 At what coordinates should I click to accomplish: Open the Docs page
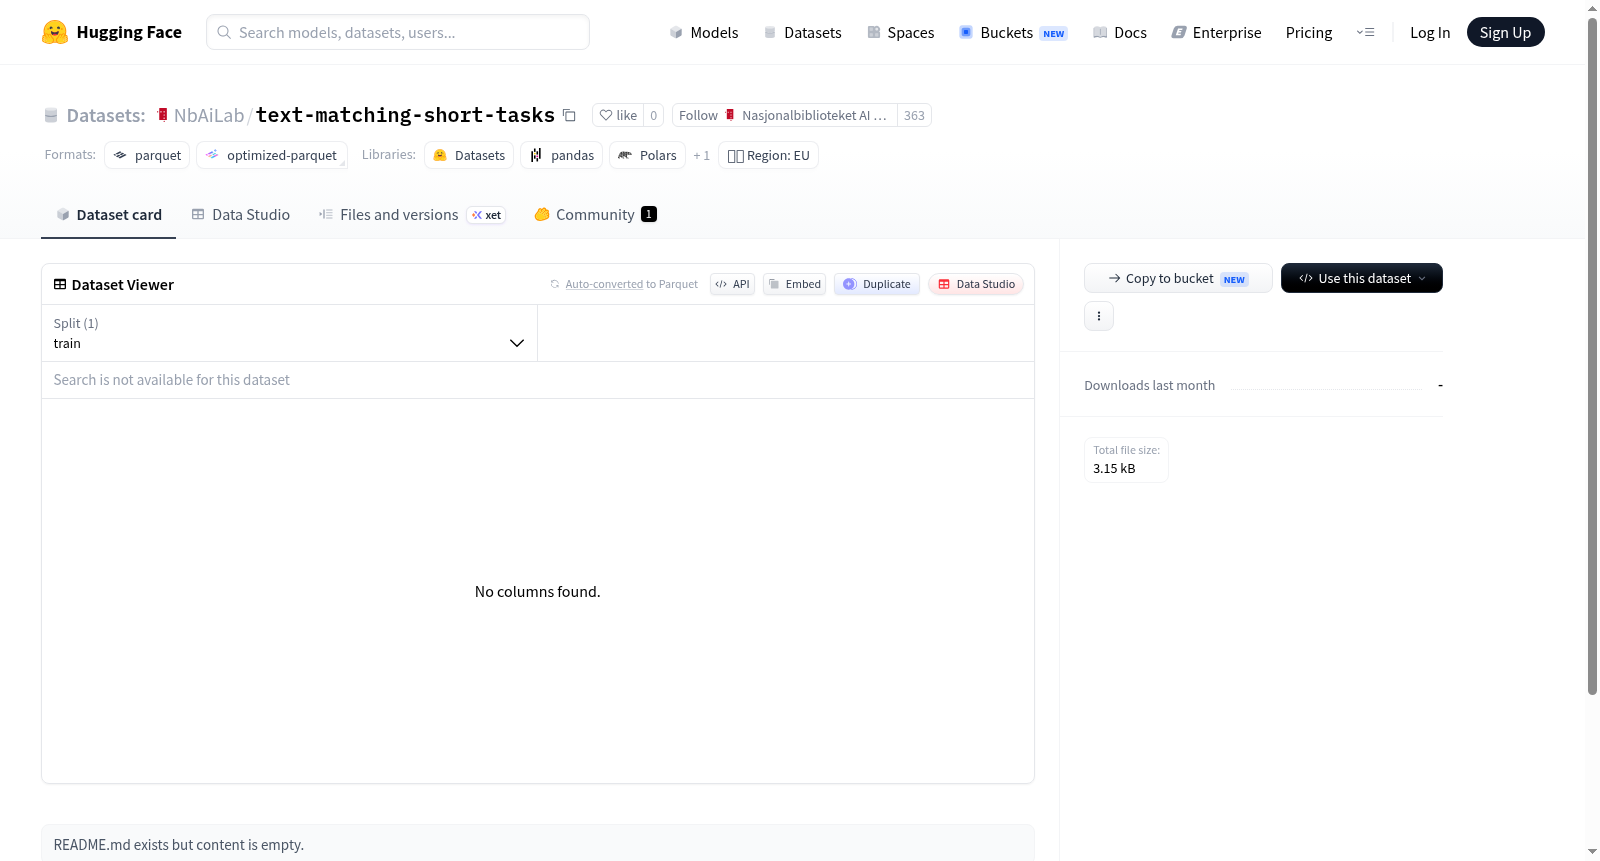(x=1120, y=32)
